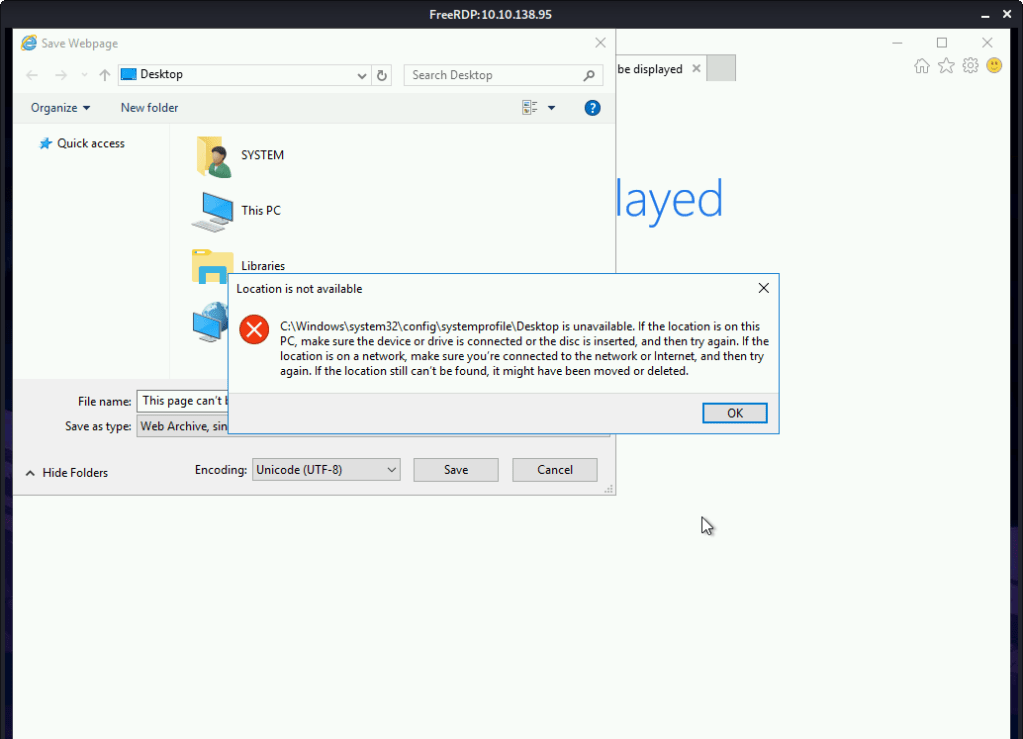Open Internet Explorer Home icon
The width and height of the screenshot is (1023, 739).
click(x=921, y=66)
